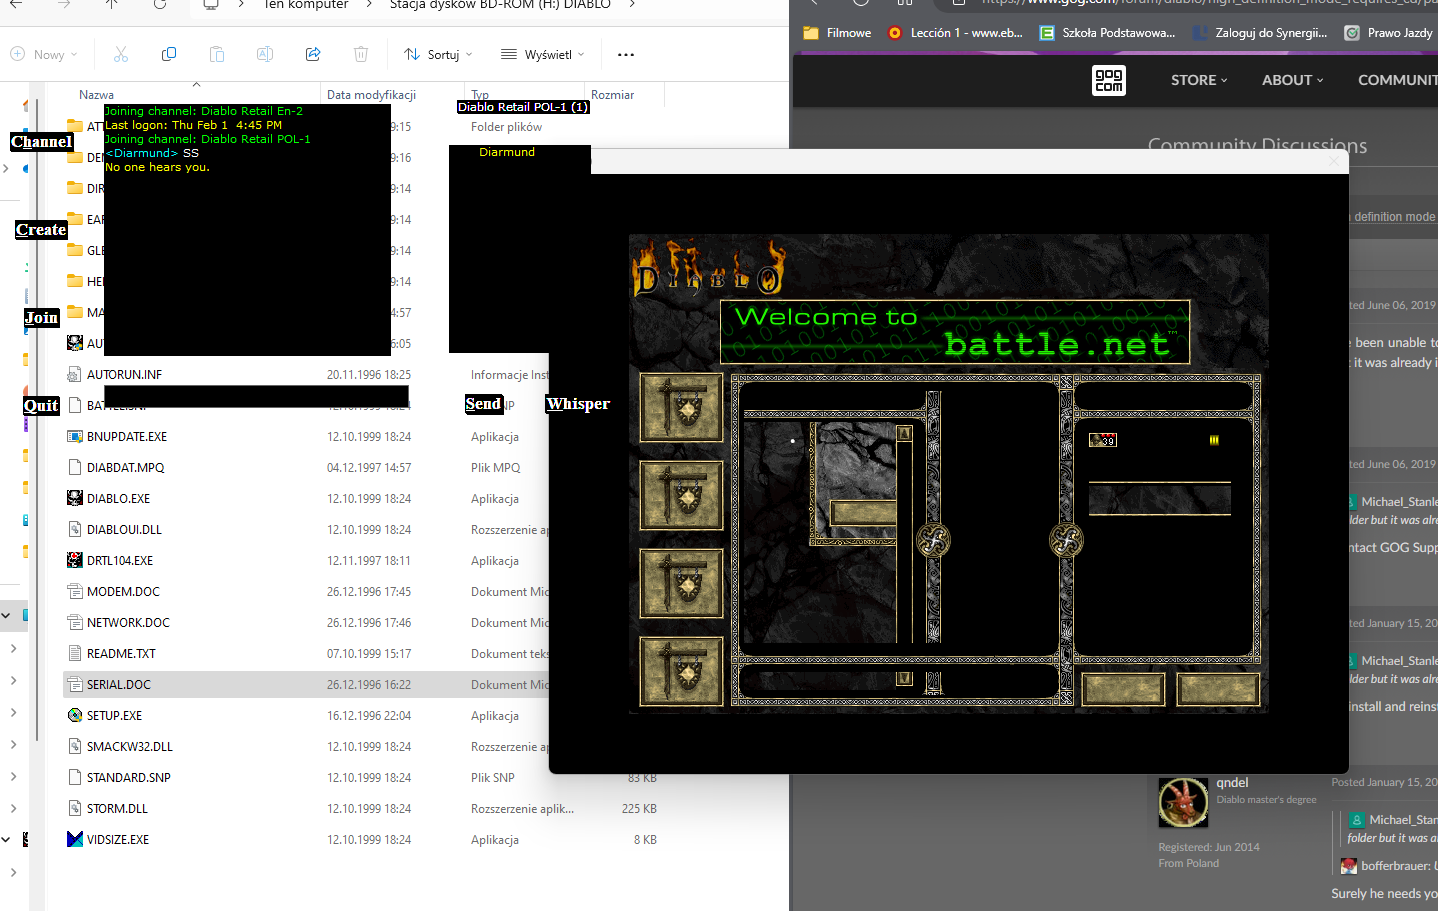Select the NETWORK.DOC file

128,622
